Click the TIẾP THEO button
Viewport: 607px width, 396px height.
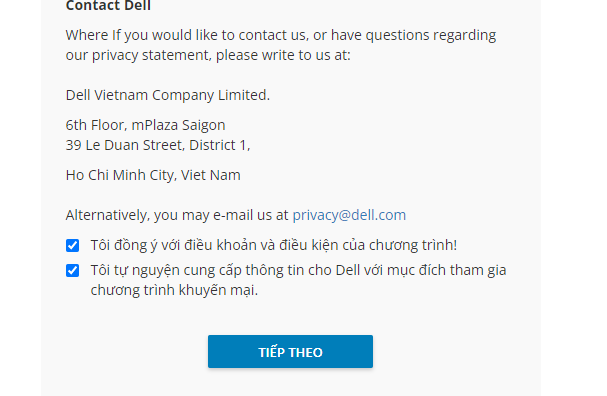click(x=290, y=351)
